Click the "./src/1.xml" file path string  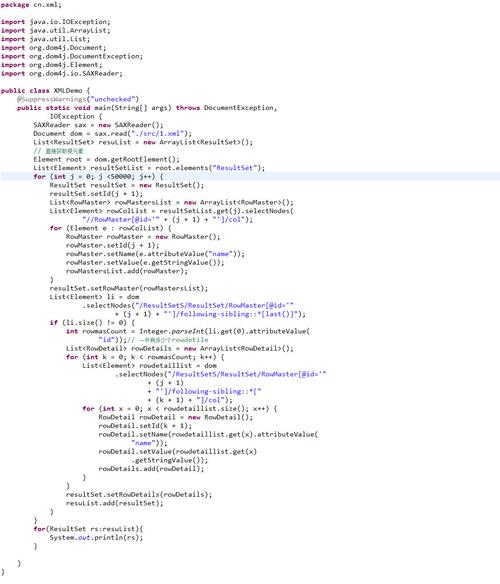pos(159,133)
